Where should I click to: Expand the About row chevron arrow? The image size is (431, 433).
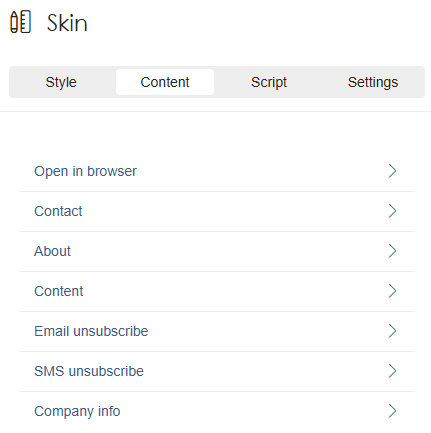(392, 251)
